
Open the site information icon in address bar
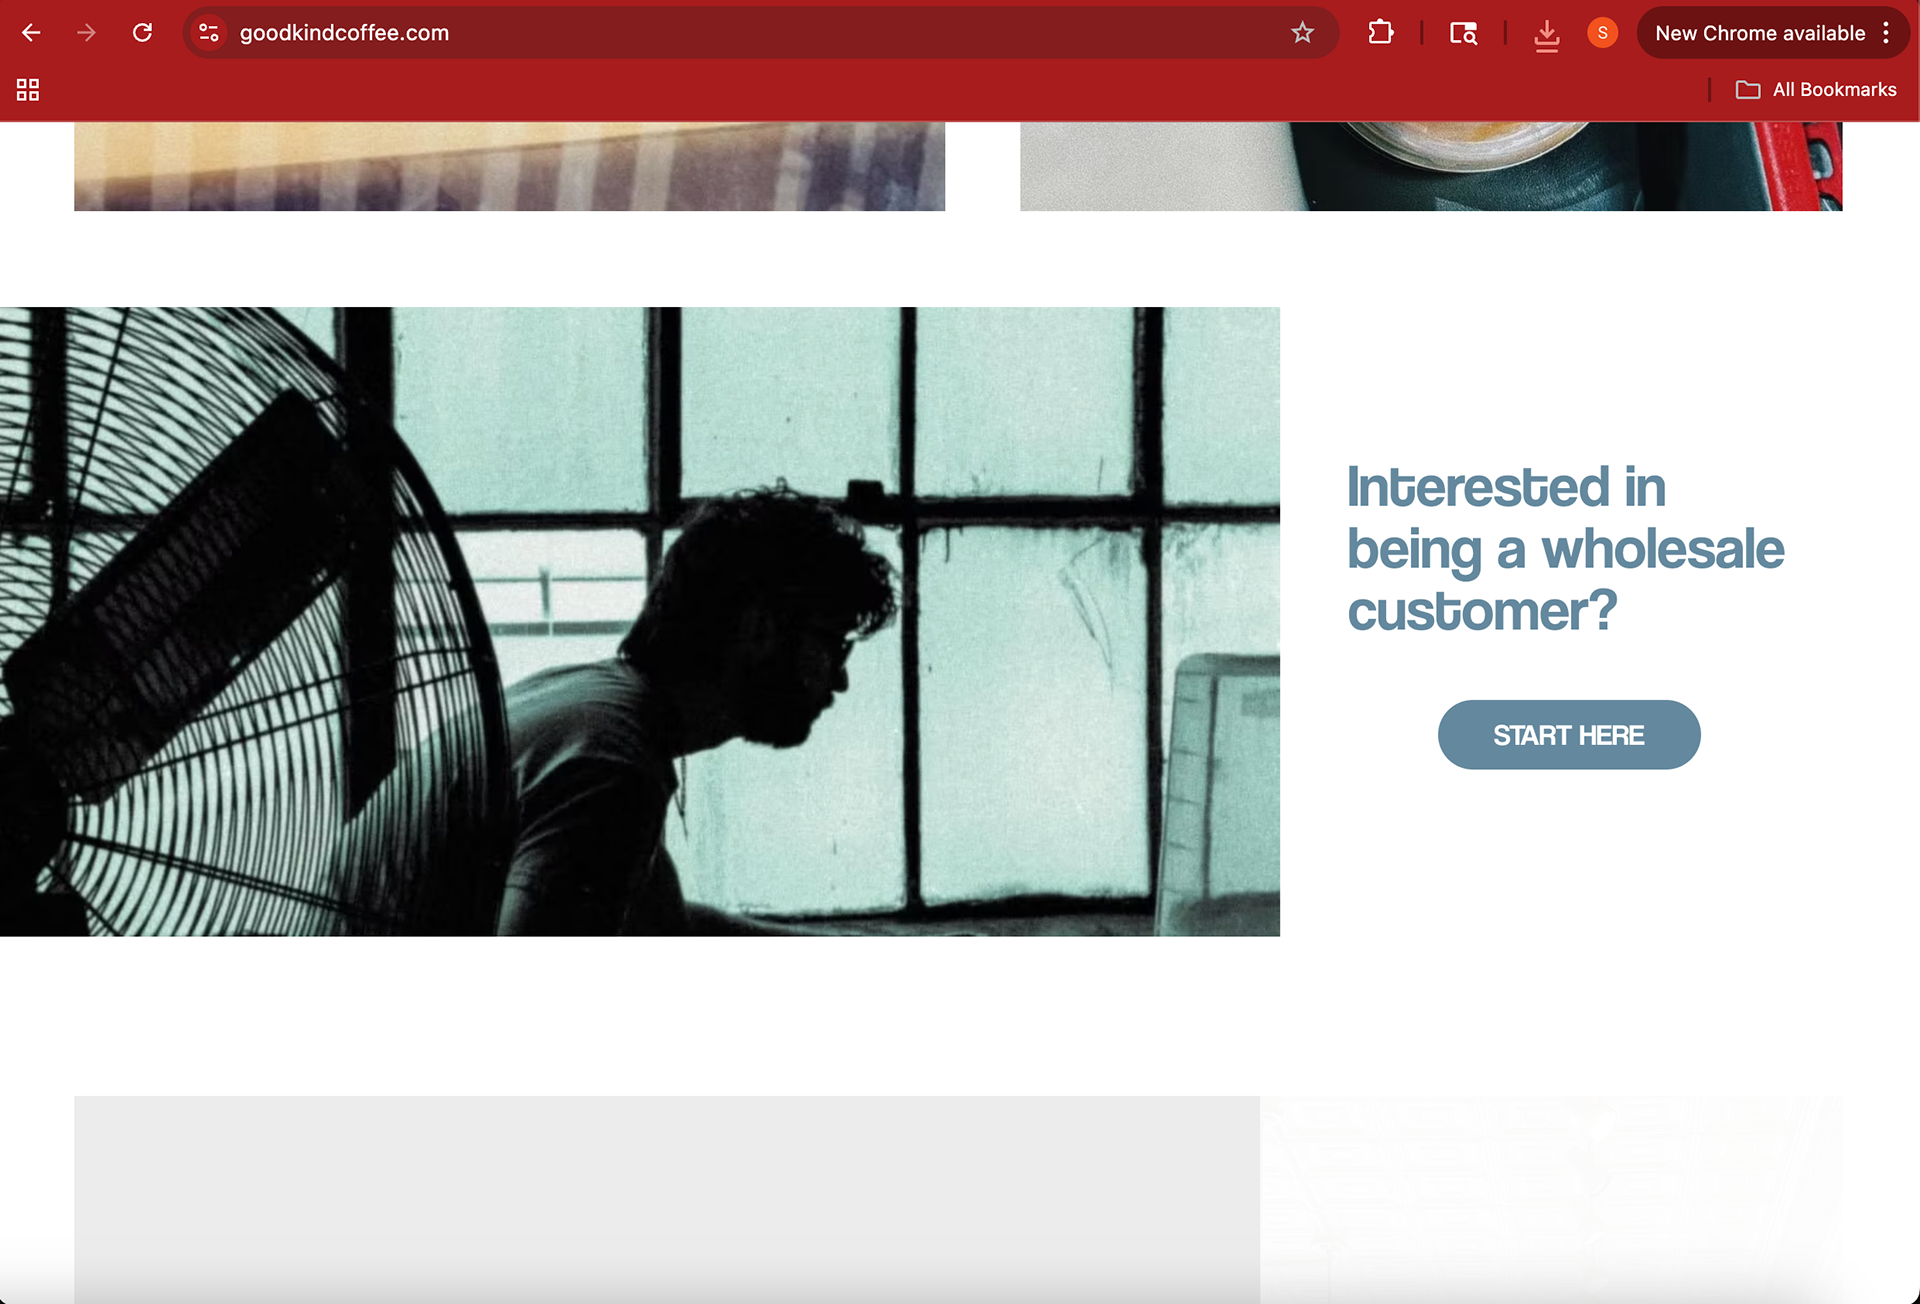(x=209, y=33)
